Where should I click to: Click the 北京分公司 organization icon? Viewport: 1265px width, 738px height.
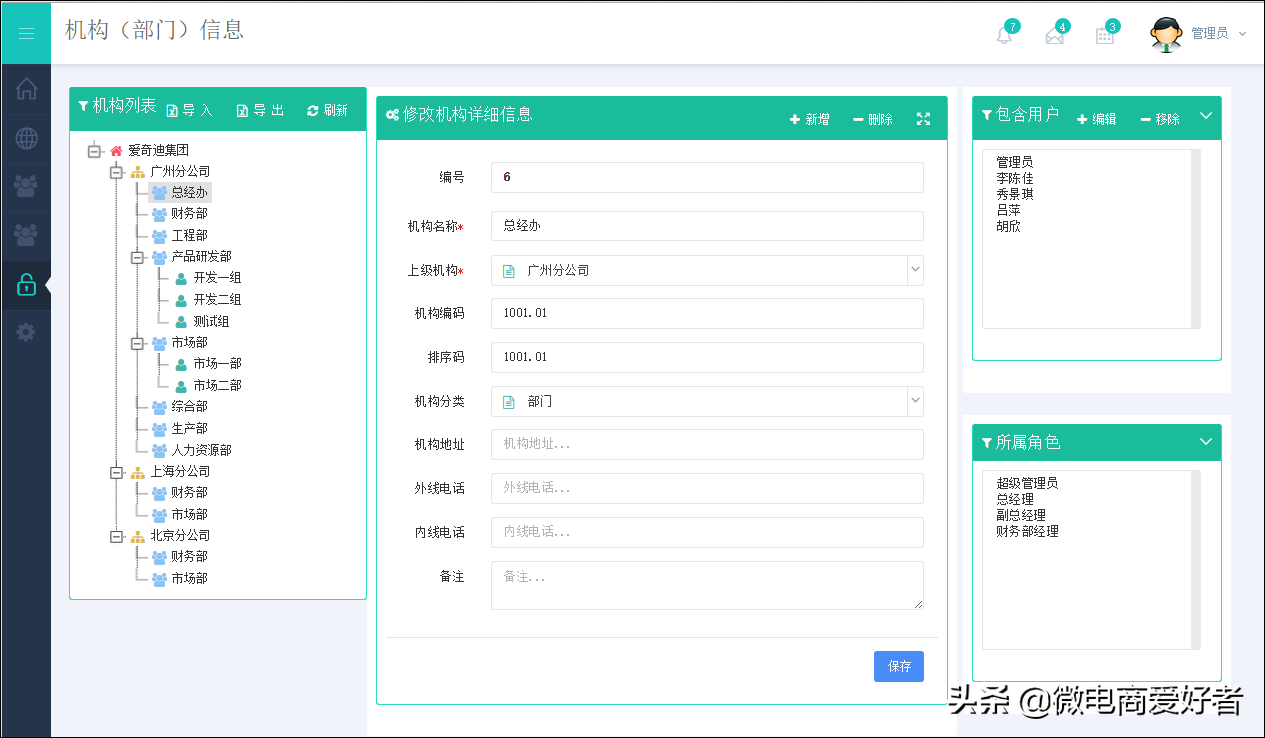138,536
